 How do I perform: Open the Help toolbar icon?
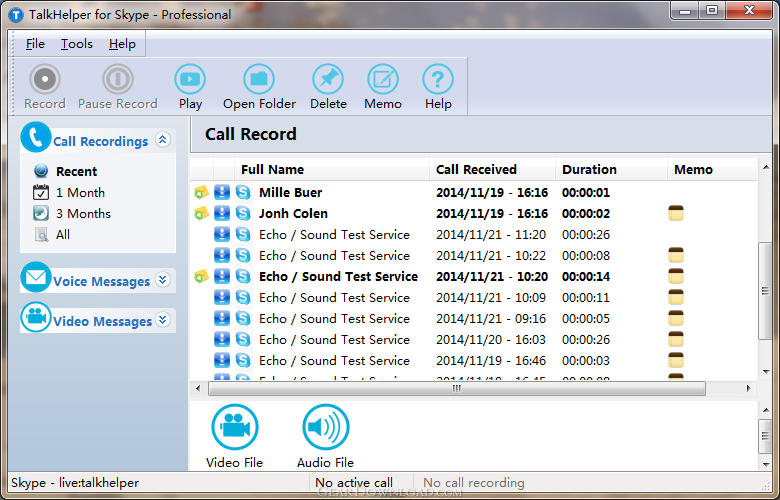pos(438,79)
